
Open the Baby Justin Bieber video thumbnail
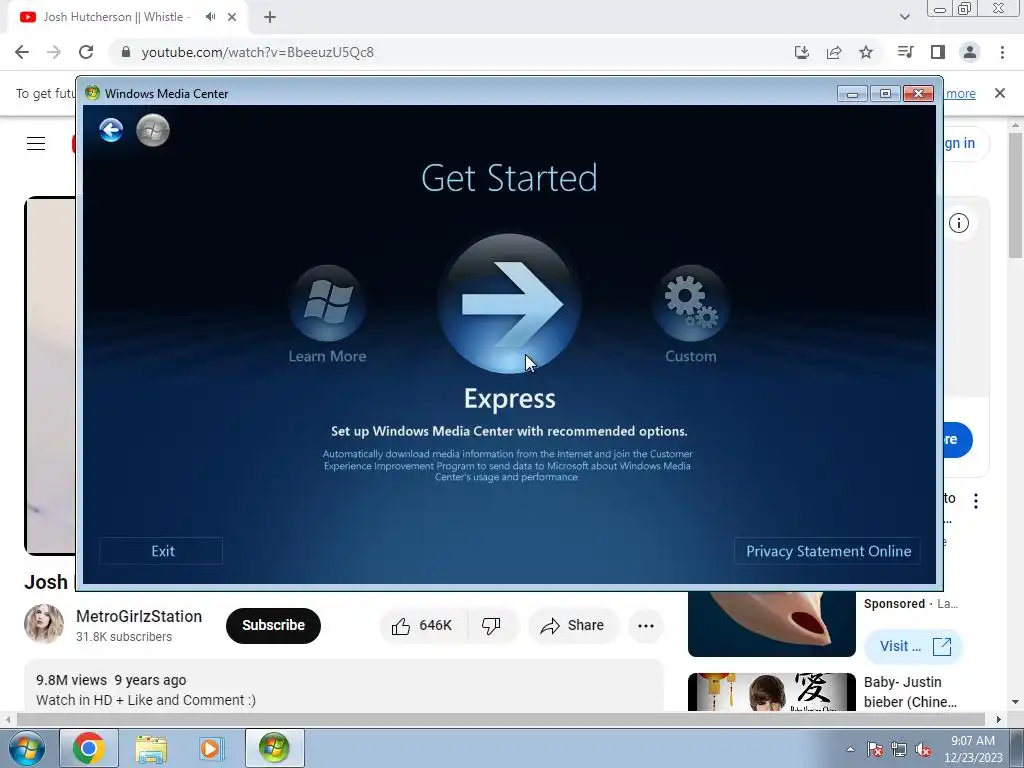point(771,692)
